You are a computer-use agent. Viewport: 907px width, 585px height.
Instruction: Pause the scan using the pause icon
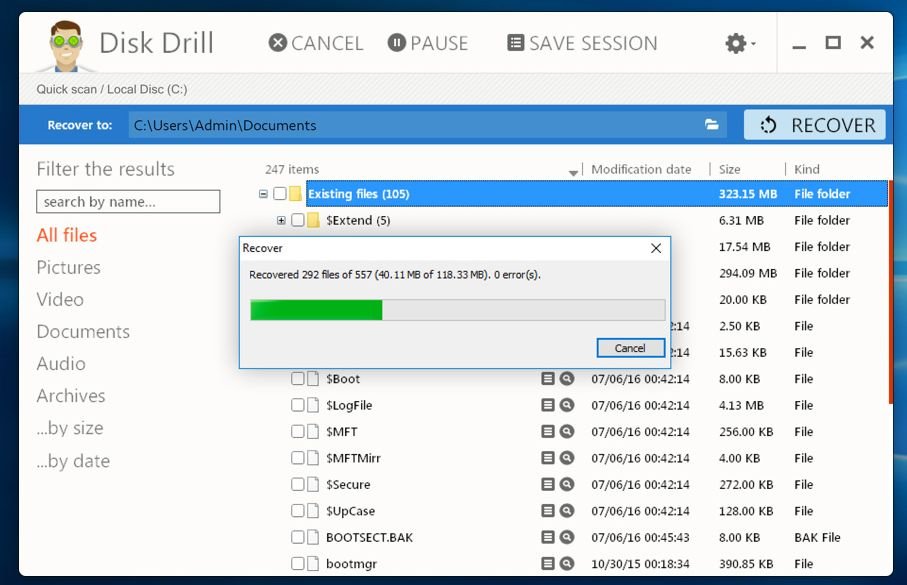[397, 43]
